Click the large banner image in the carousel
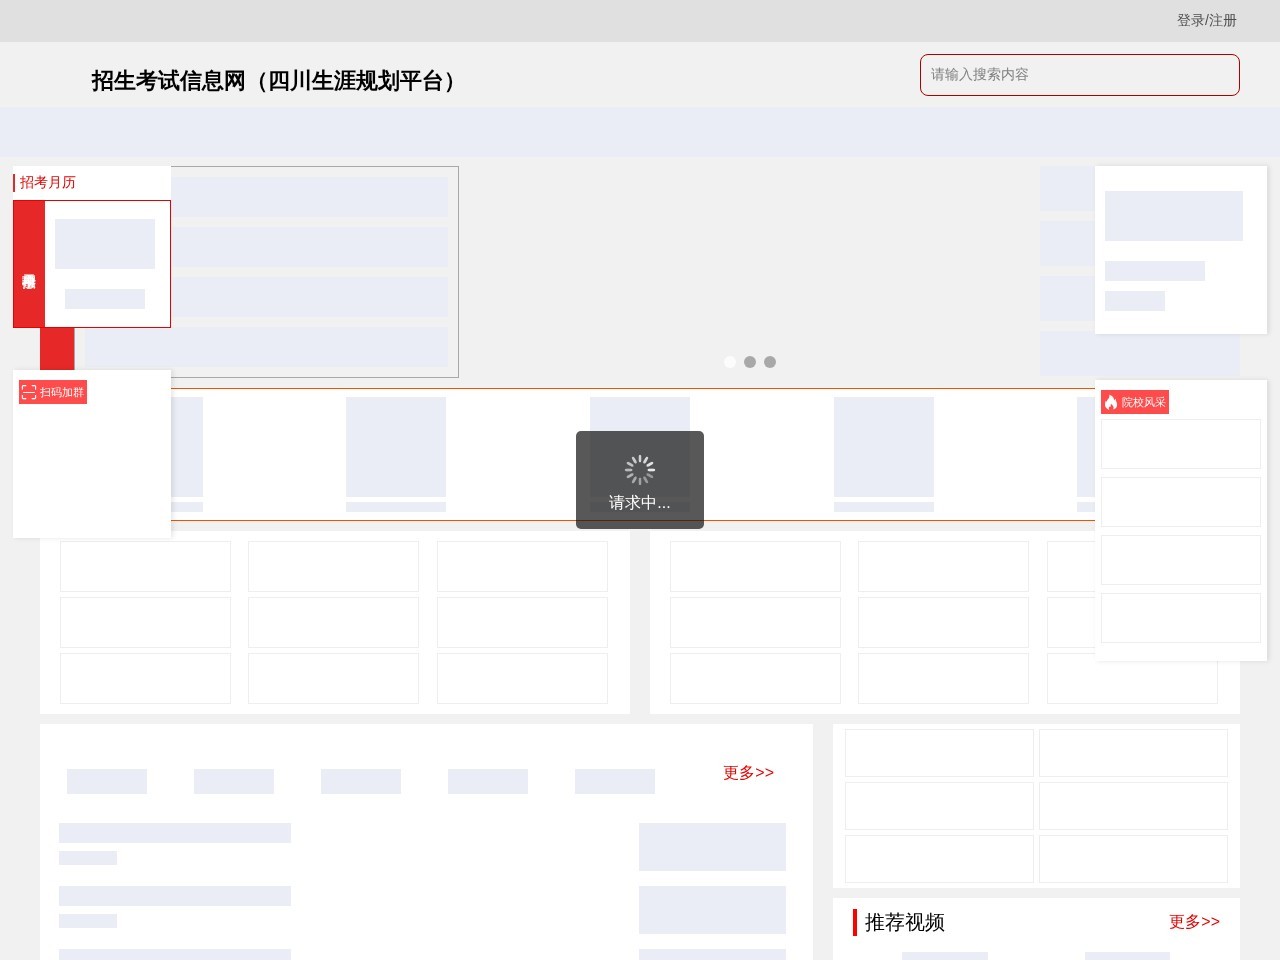This screenshot has height=960, width=1280. pyautogui.click(x=750, y=272)
